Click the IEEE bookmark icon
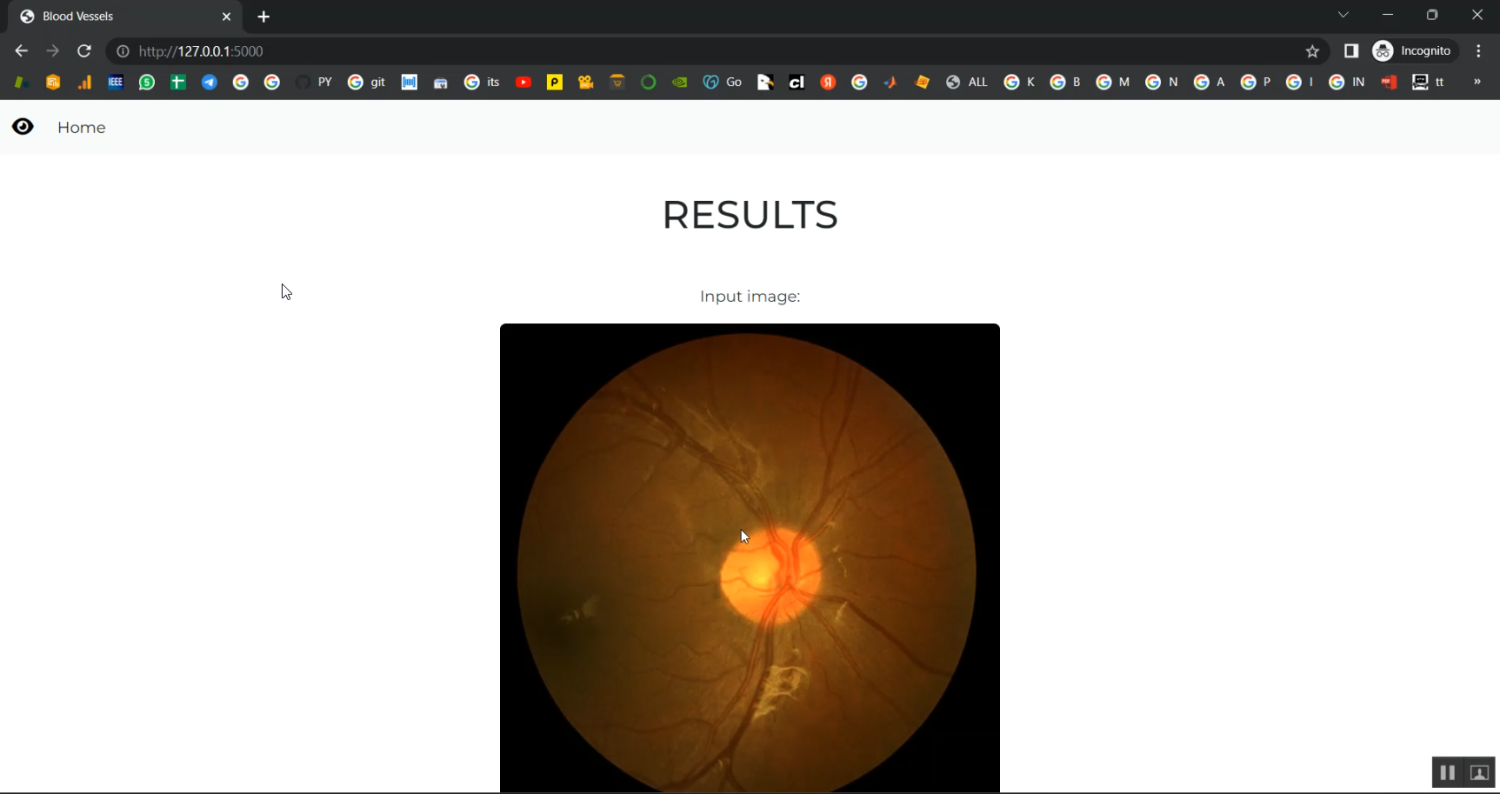The width and height of the screenshot is (1500, 794). (x=116, y=82)
